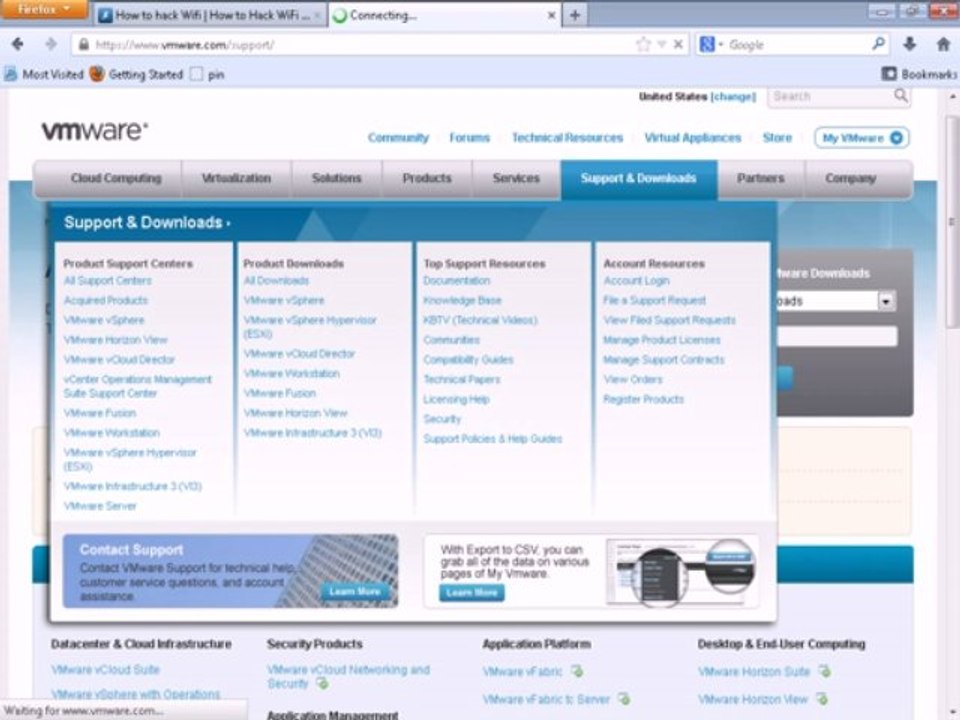Viewport: 960px width, 720px height.
Task: Click the site search magnifier icon
Action: (901, 96)
